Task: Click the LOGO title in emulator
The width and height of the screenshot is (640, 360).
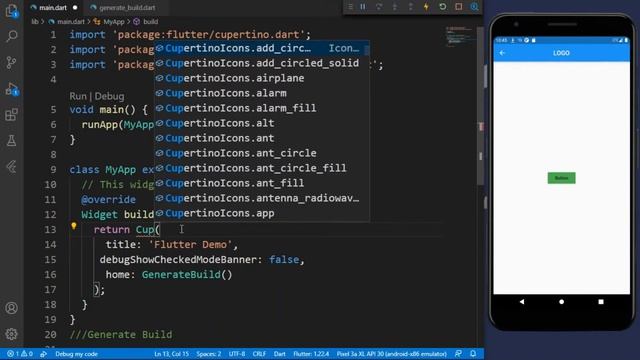Action: click(561, 53)
